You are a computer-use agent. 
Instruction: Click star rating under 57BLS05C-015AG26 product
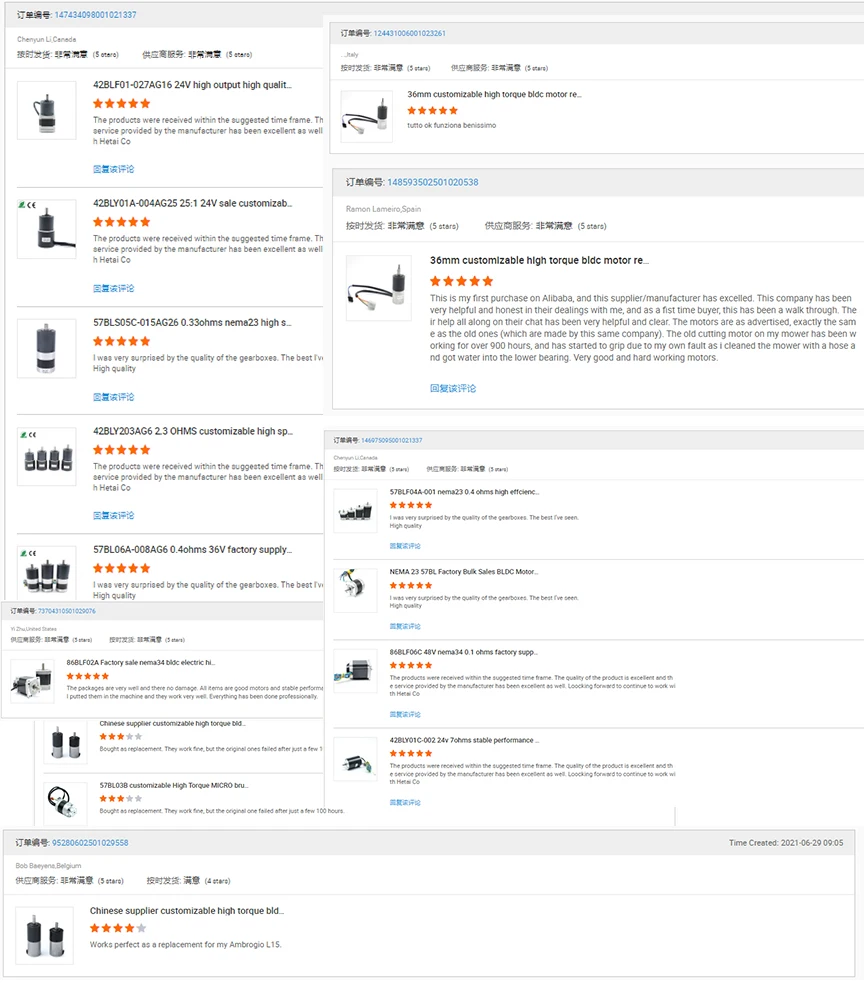coord(121,341)
